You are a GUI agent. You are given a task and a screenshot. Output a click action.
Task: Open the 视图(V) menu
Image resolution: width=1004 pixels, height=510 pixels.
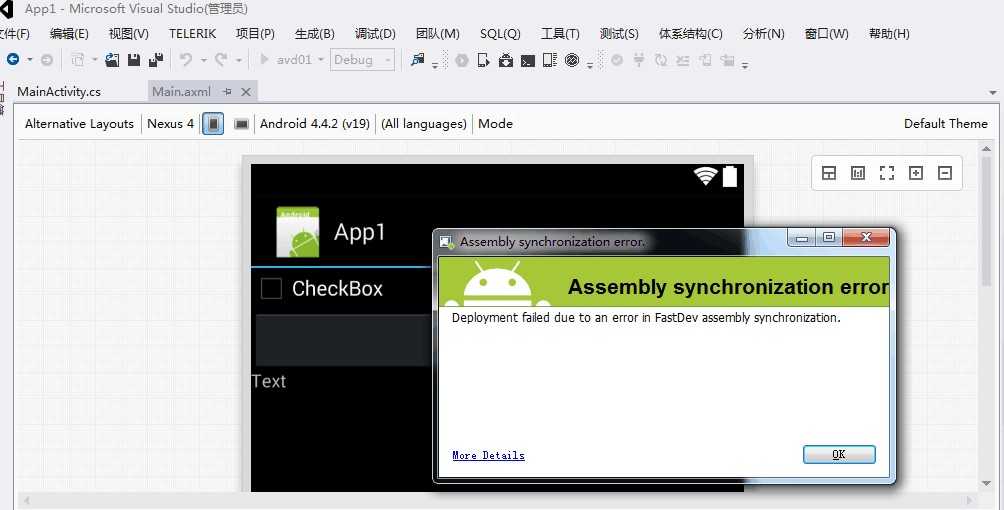[129, 34]
